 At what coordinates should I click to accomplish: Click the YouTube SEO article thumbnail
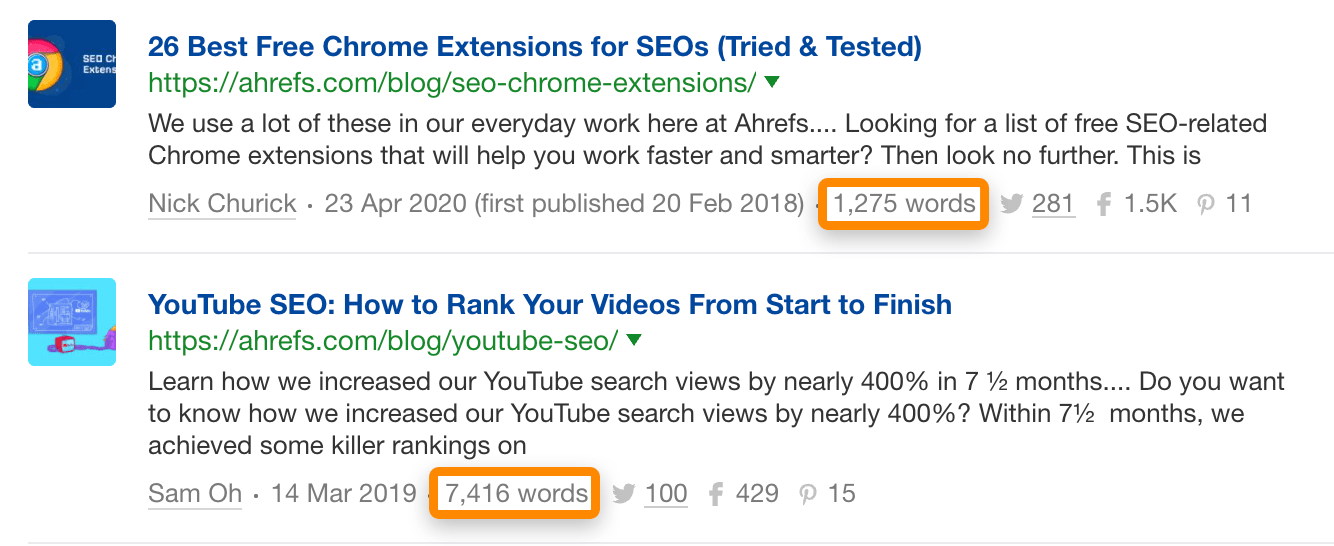click(x=72, y=322)
